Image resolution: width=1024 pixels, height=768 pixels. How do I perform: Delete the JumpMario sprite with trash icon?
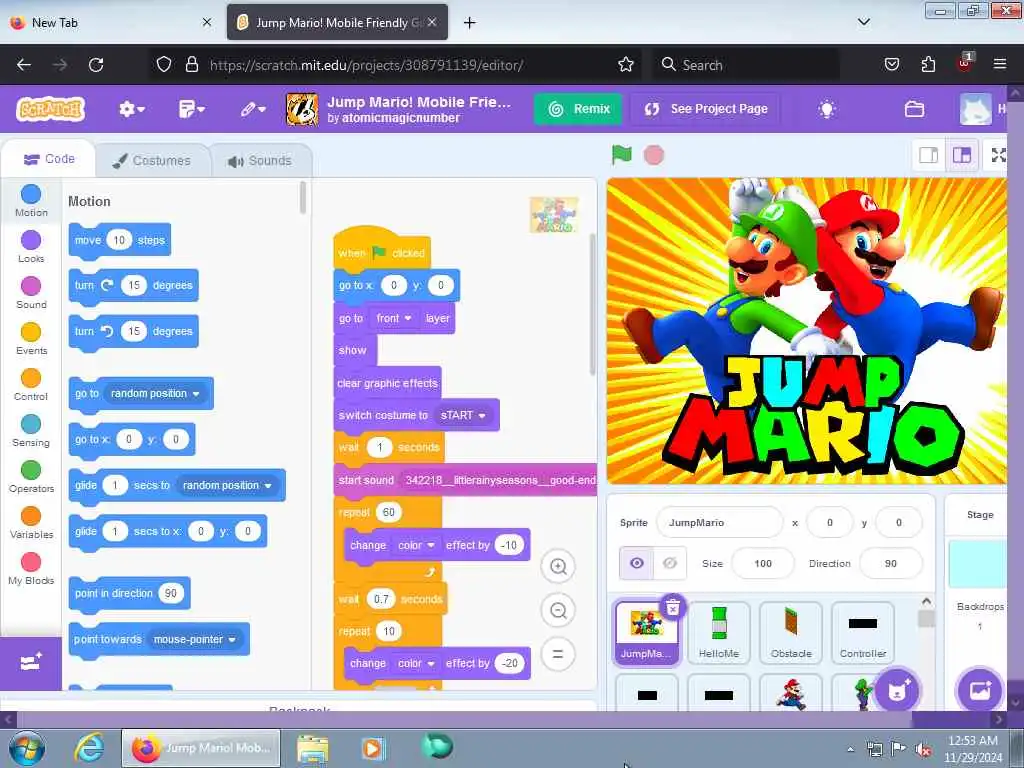673,608
